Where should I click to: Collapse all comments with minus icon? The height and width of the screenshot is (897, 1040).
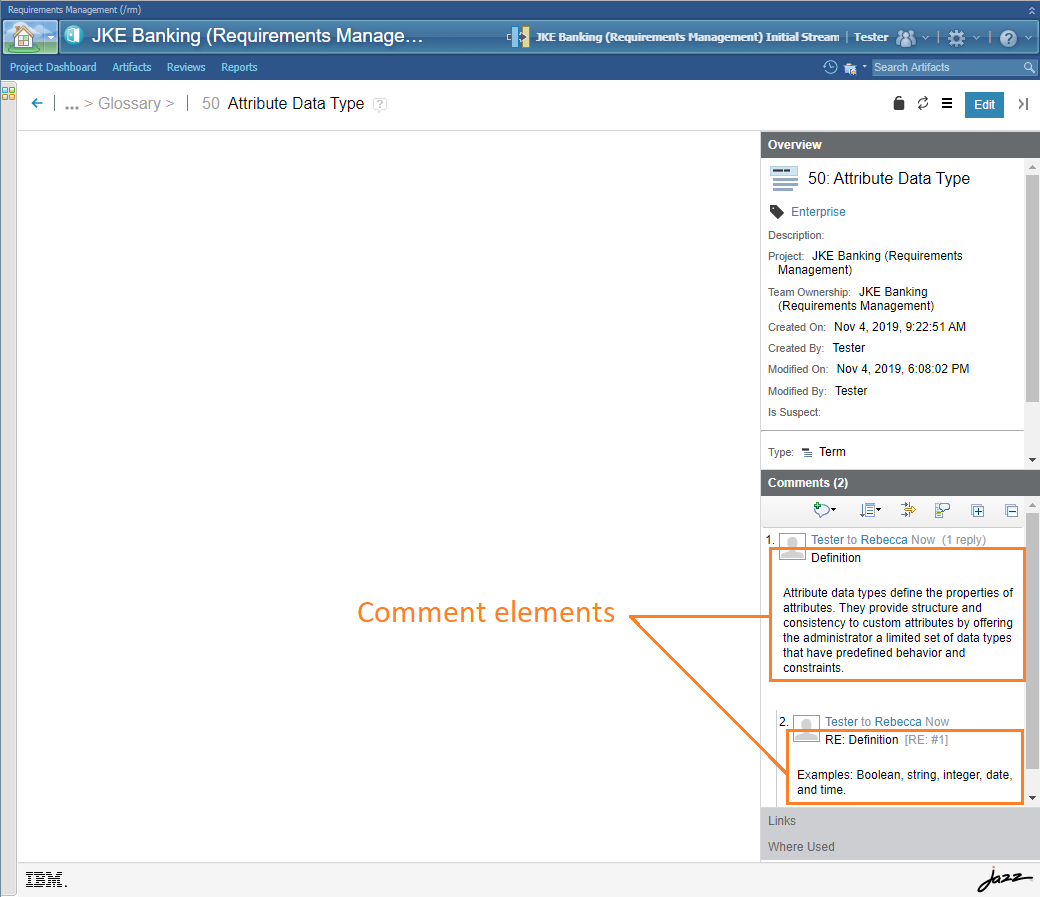pyautogui.click(x=1011, y=510)
